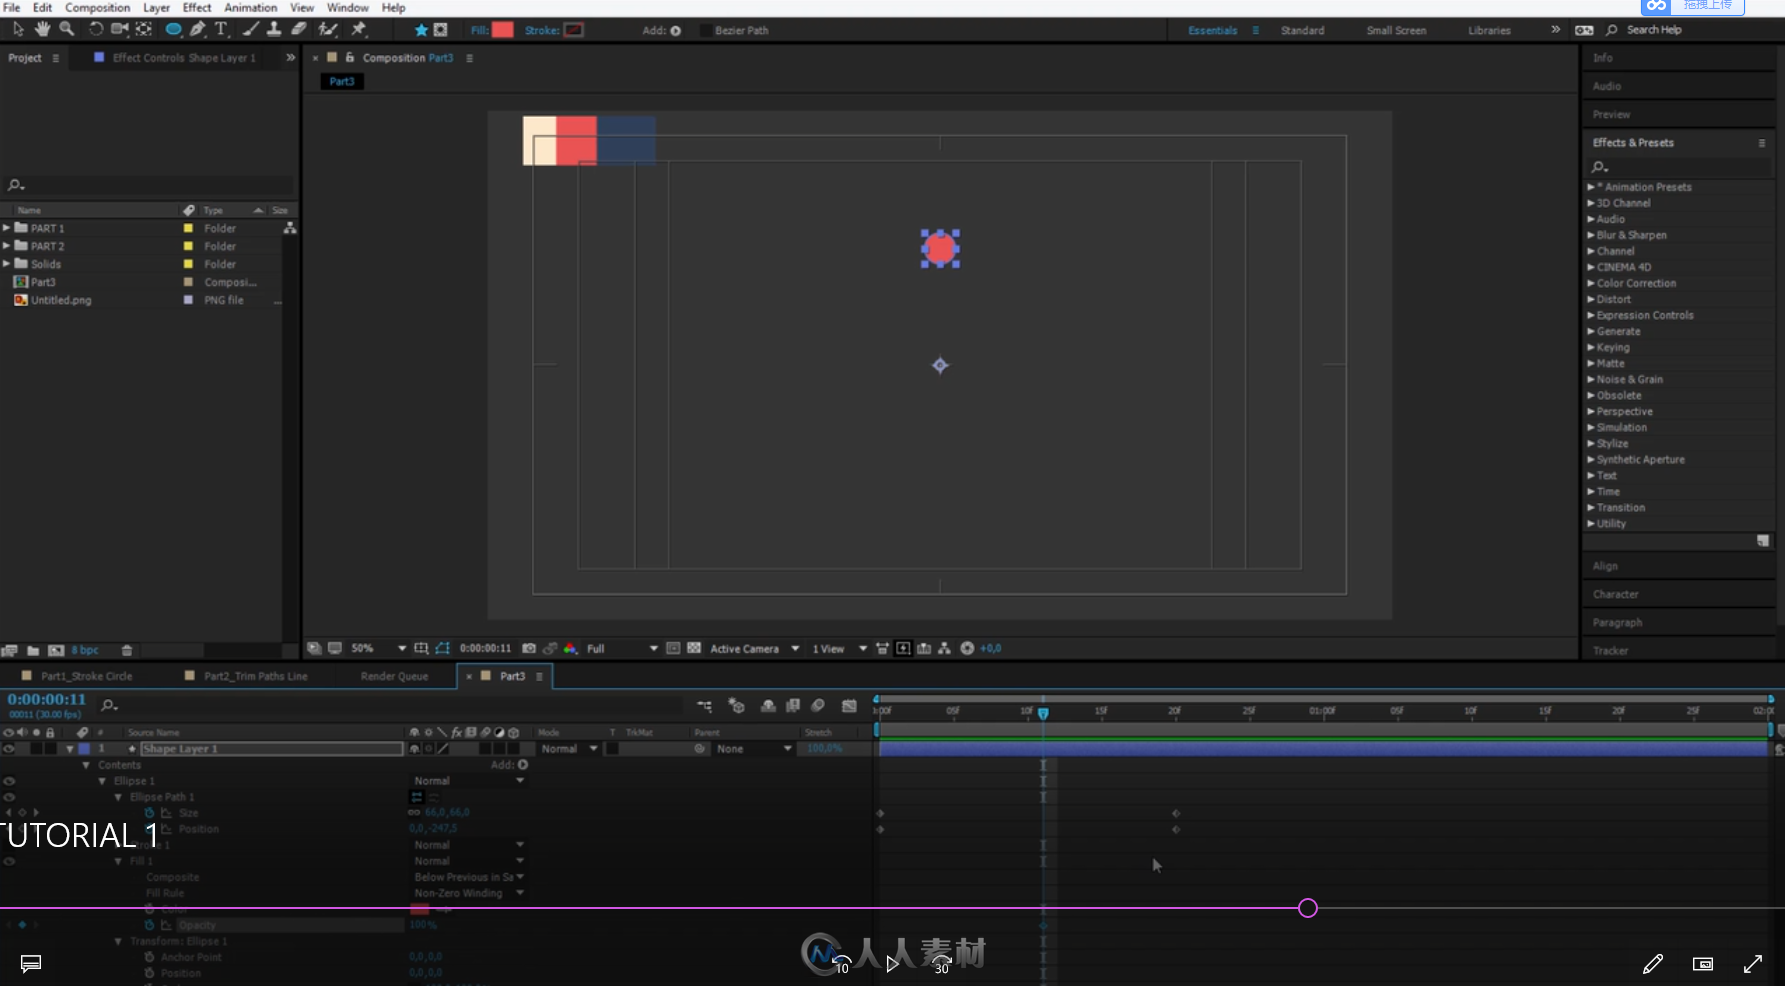Select the Roto Brush tool
Screen dimensions: 1785x986
point(327,30)
